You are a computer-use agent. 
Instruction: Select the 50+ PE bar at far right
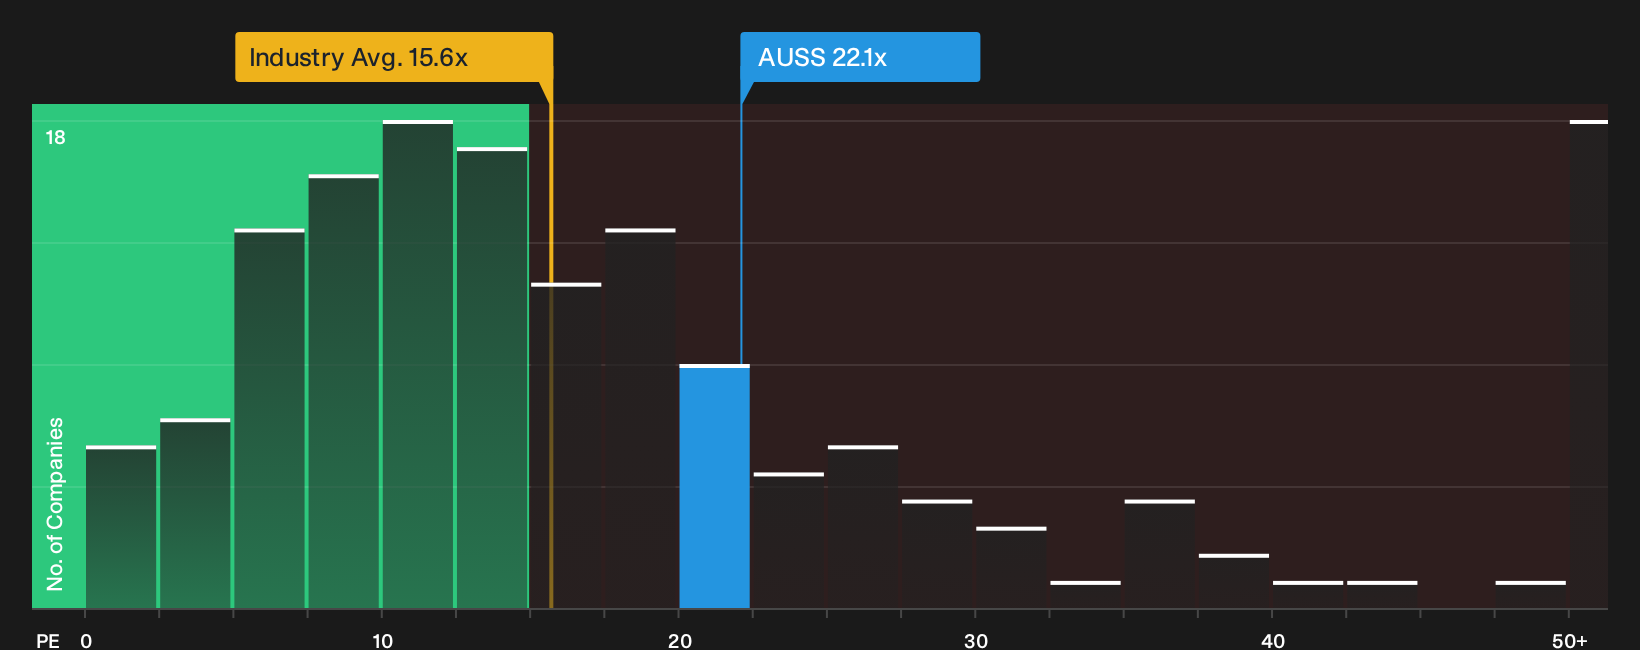coord(1588,365)
